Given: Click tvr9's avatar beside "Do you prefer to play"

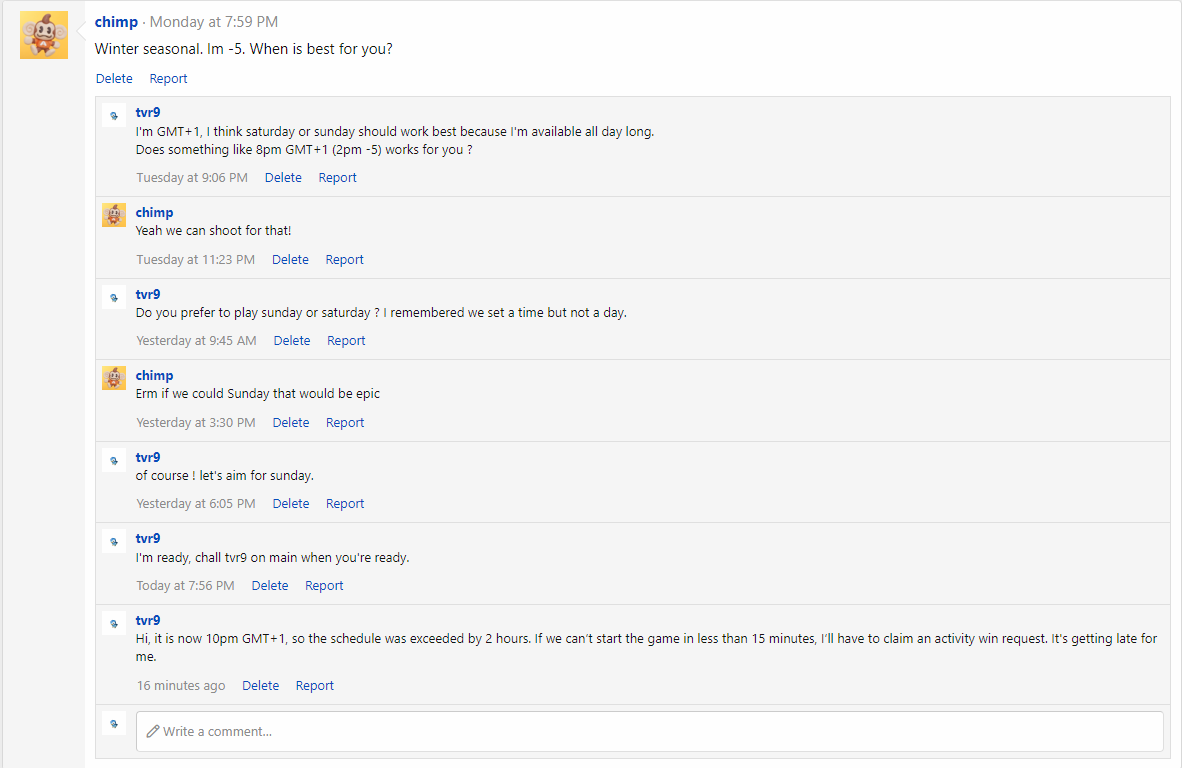Looking at the screenshot, I should click(x=114, y=297).
